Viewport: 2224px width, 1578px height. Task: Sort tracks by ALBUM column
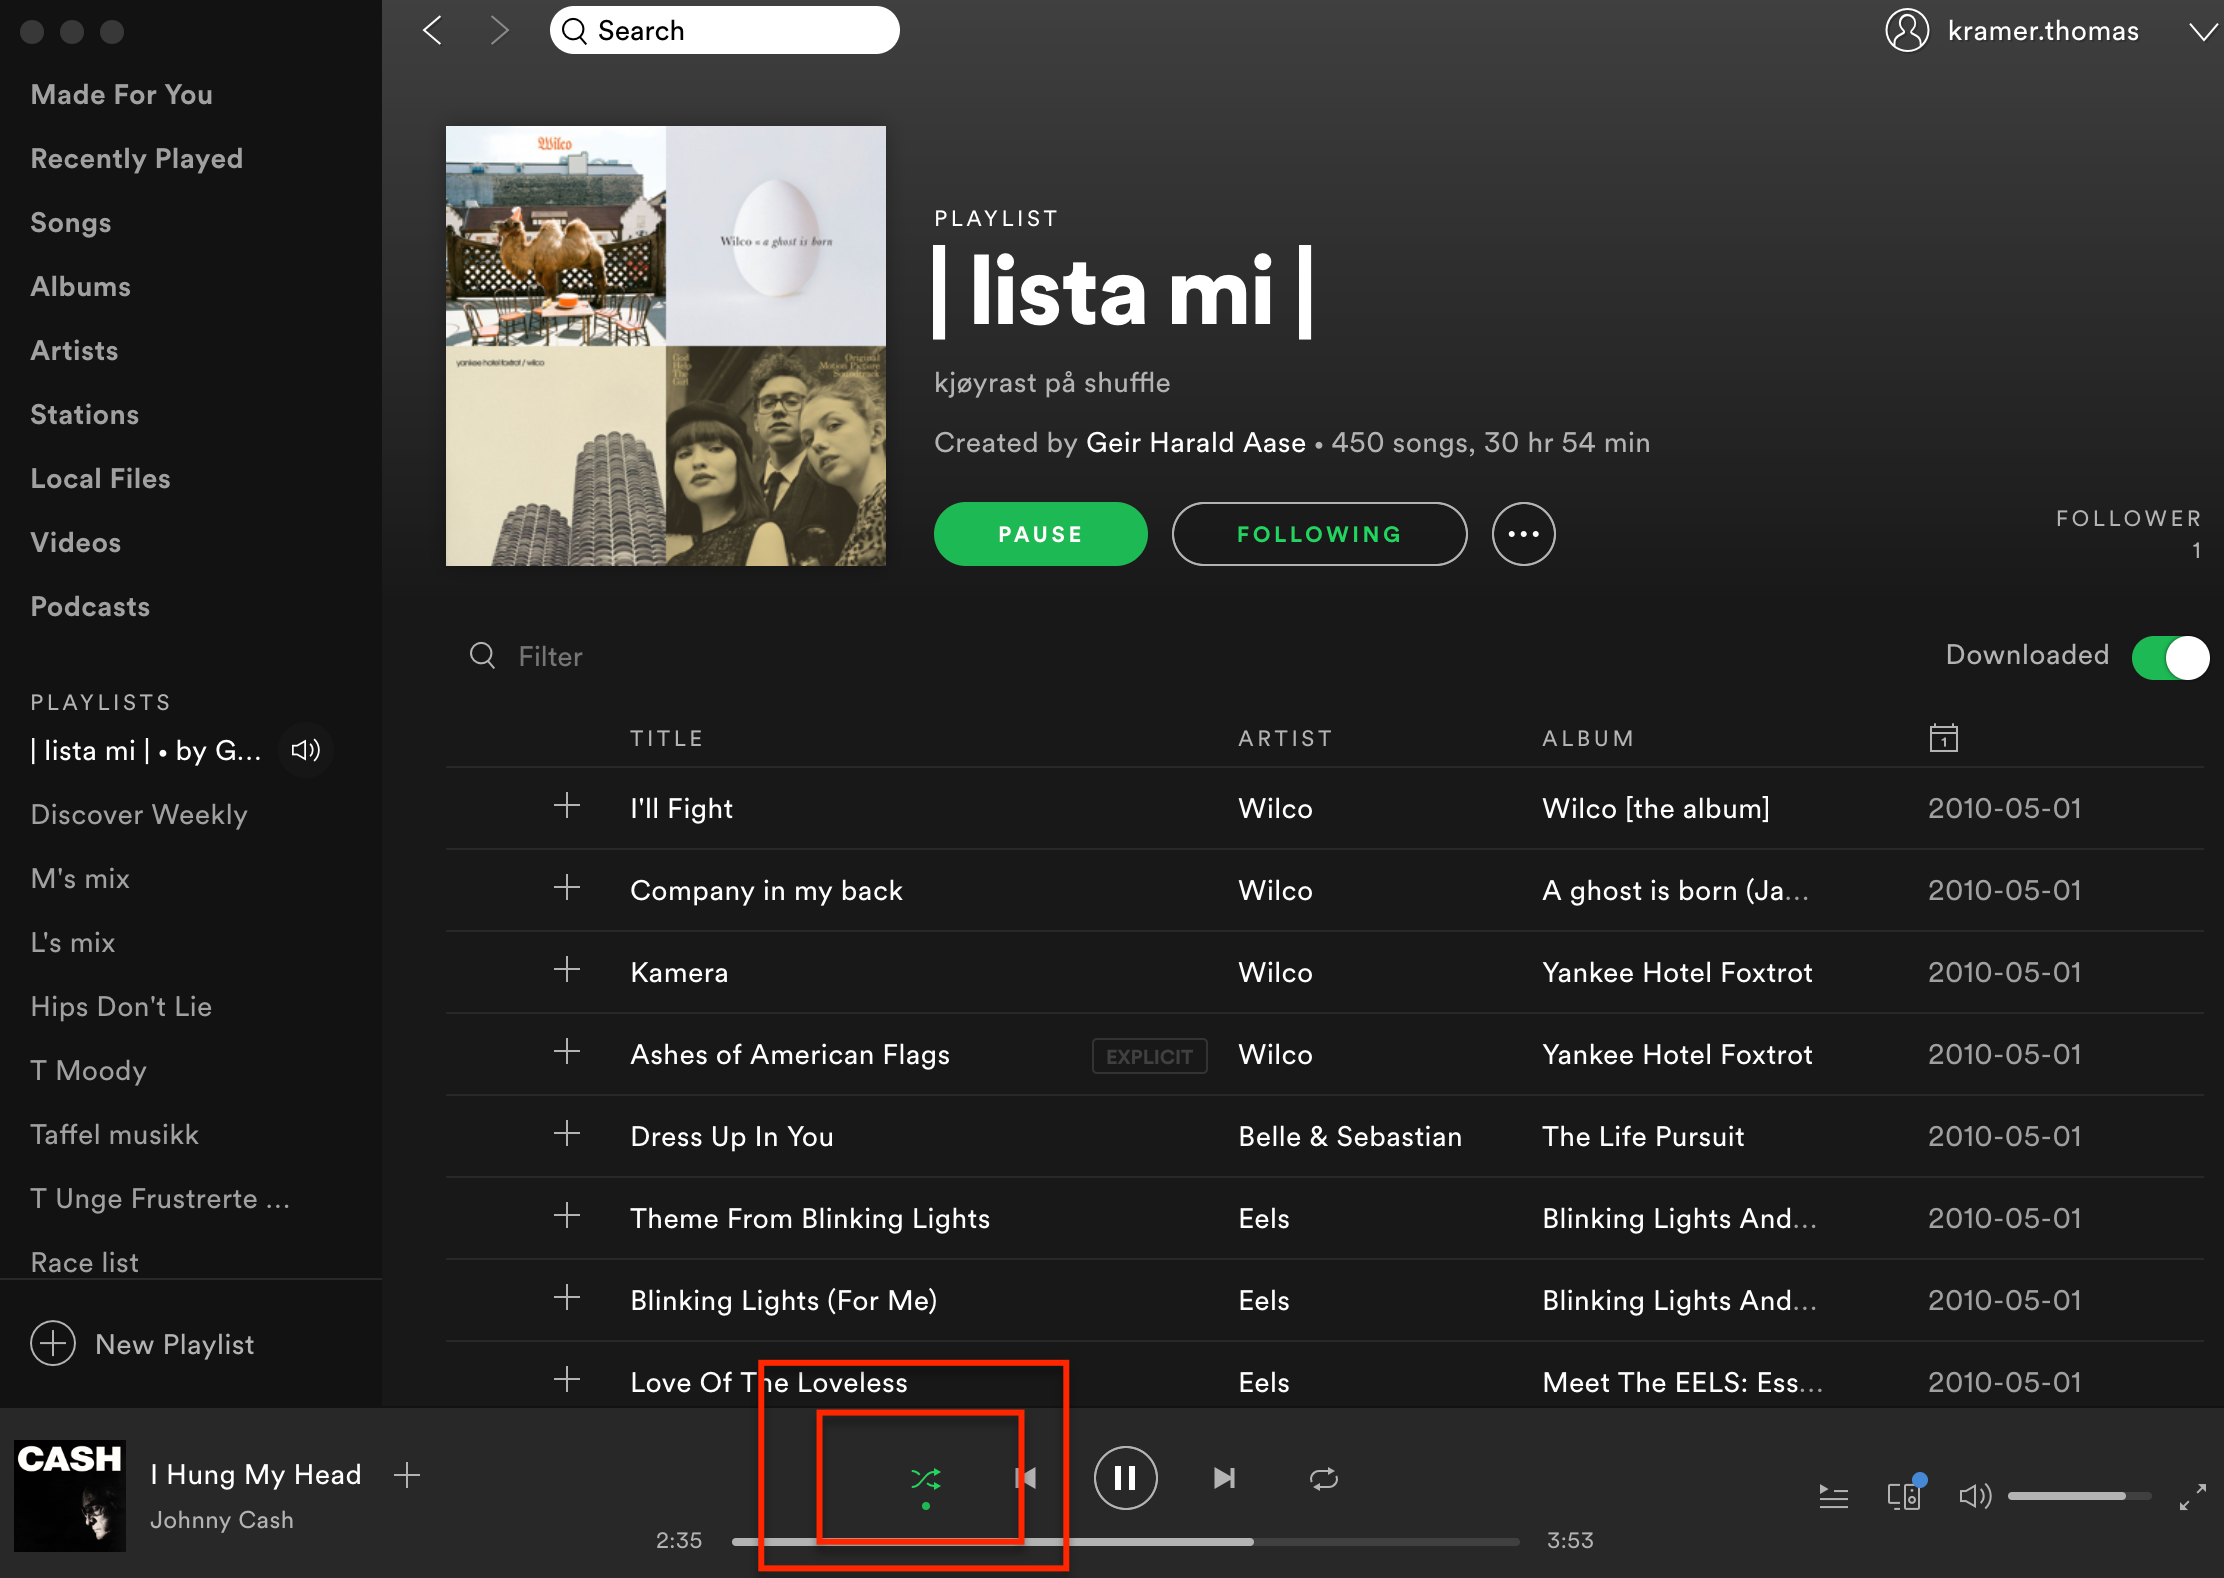click(x=1588, y=739)
